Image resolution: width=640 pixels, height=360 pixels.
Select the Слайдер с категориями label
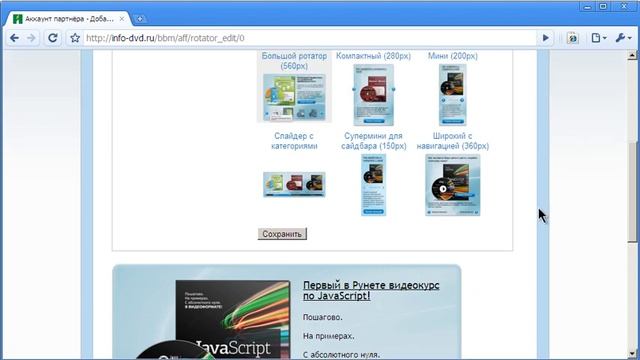294,141
